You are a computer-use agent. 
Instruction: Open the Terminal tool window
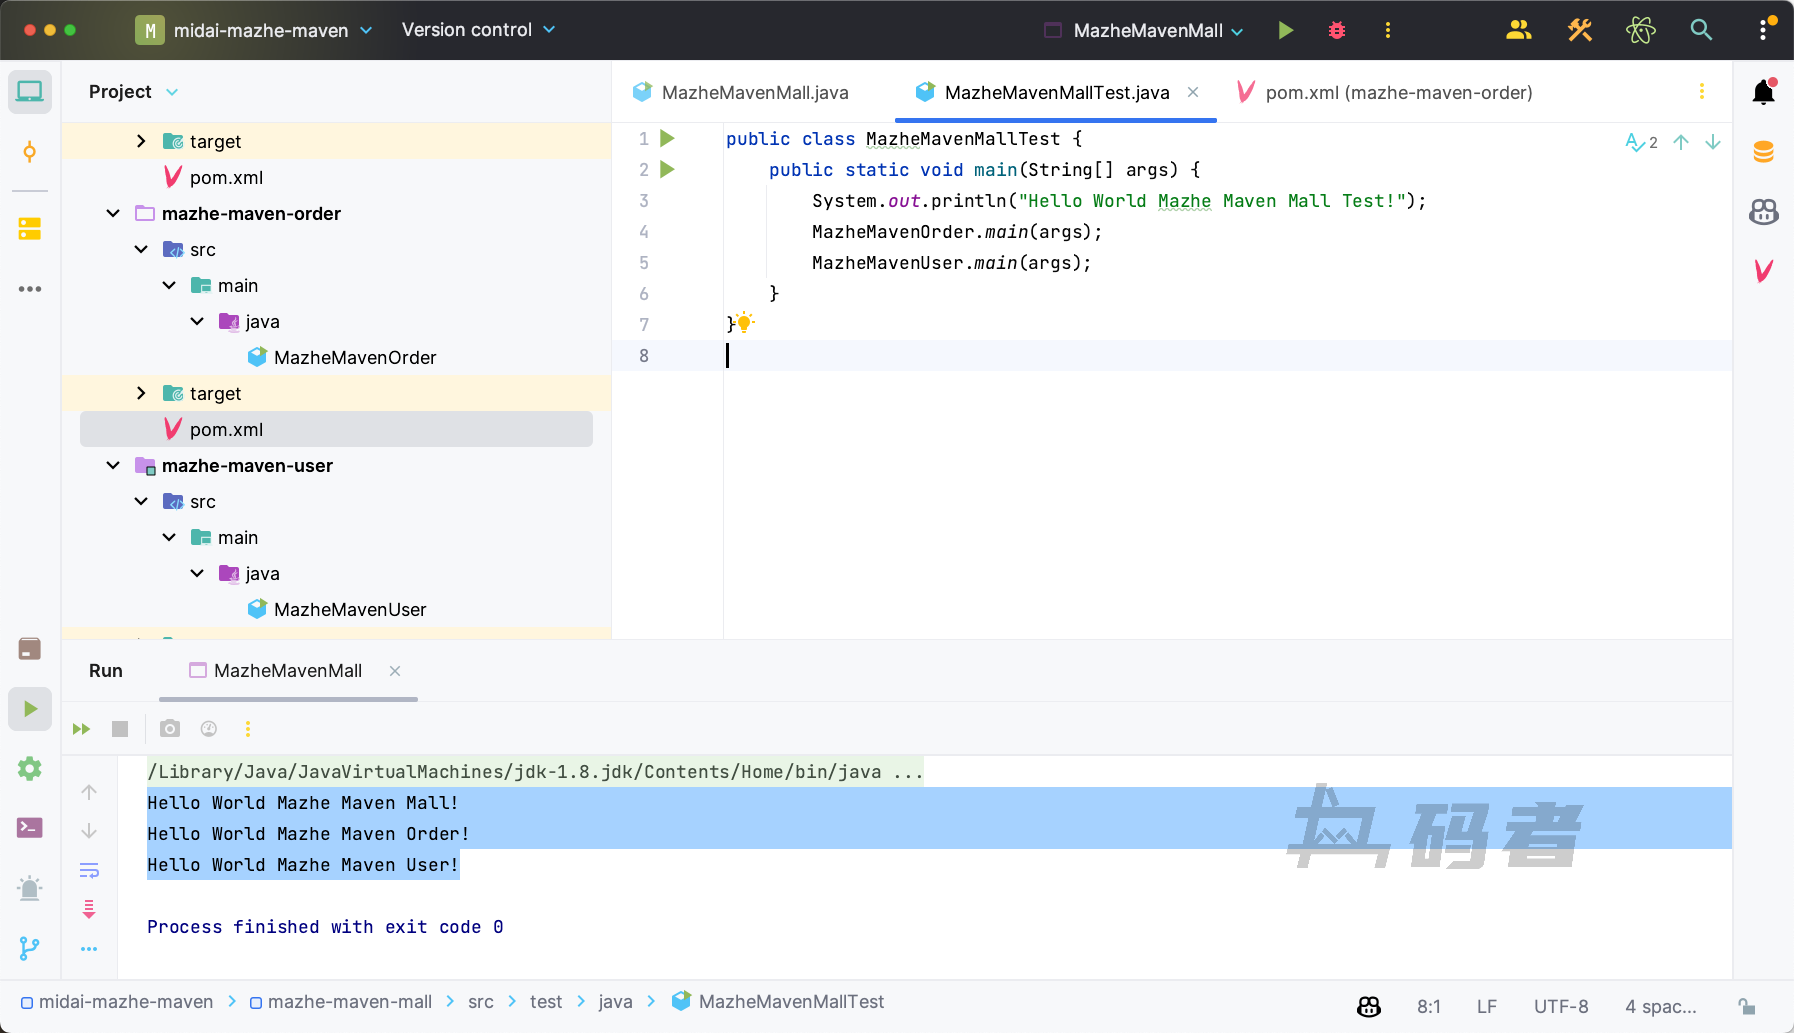pos(30,828)
